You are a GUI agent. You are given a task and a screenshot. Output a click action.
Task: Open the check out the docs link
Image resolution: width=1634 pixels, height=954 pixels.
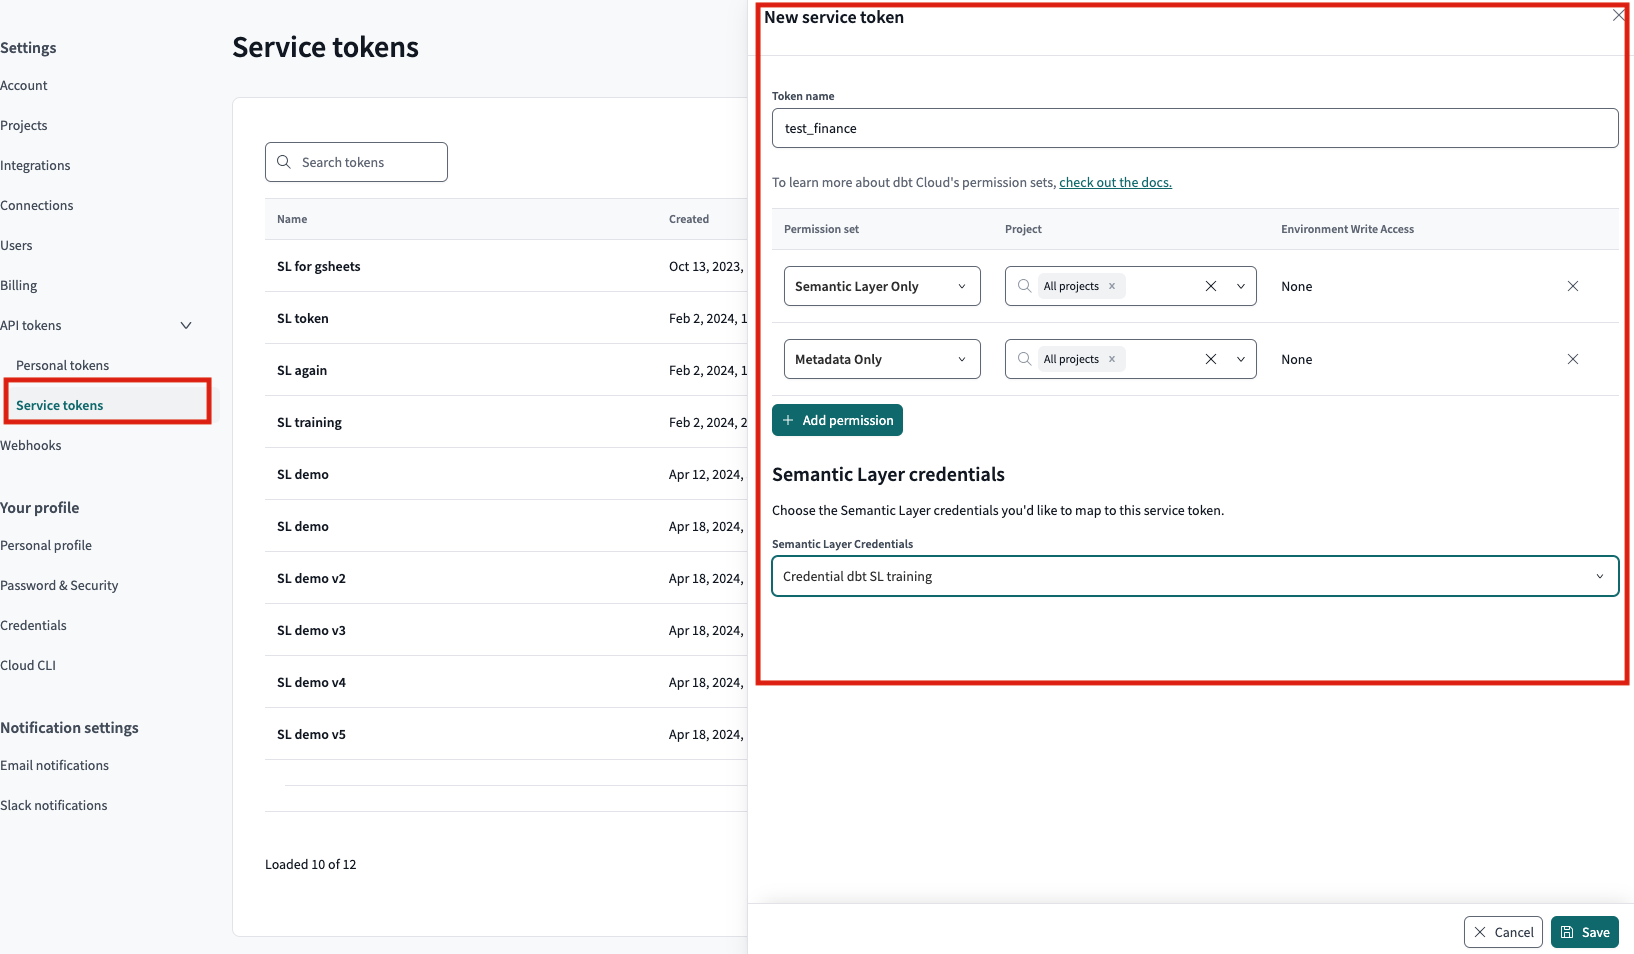(x=1115, y=182)
